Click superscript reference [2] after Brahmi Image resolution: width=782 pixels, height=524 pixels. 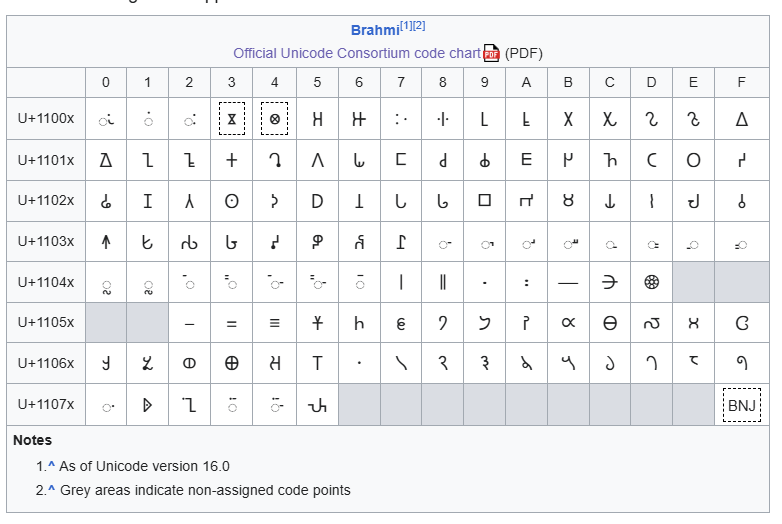tap(419, 25)
